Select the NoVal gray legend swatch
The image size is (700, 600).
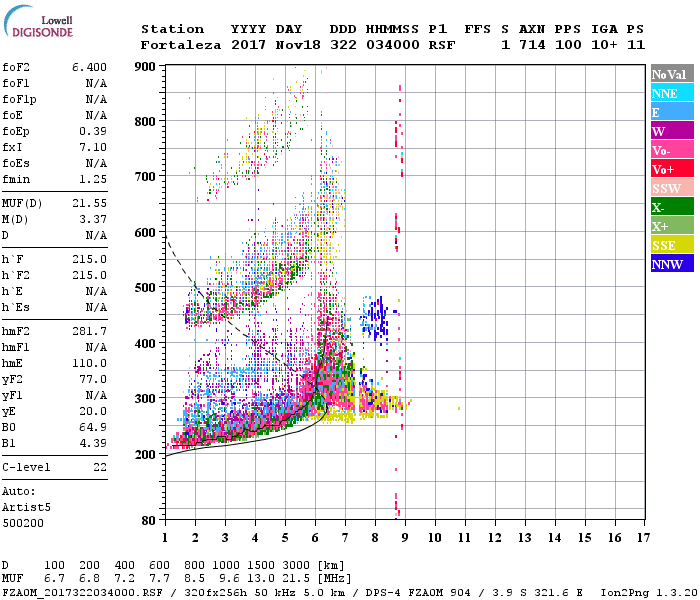[672, 74]
